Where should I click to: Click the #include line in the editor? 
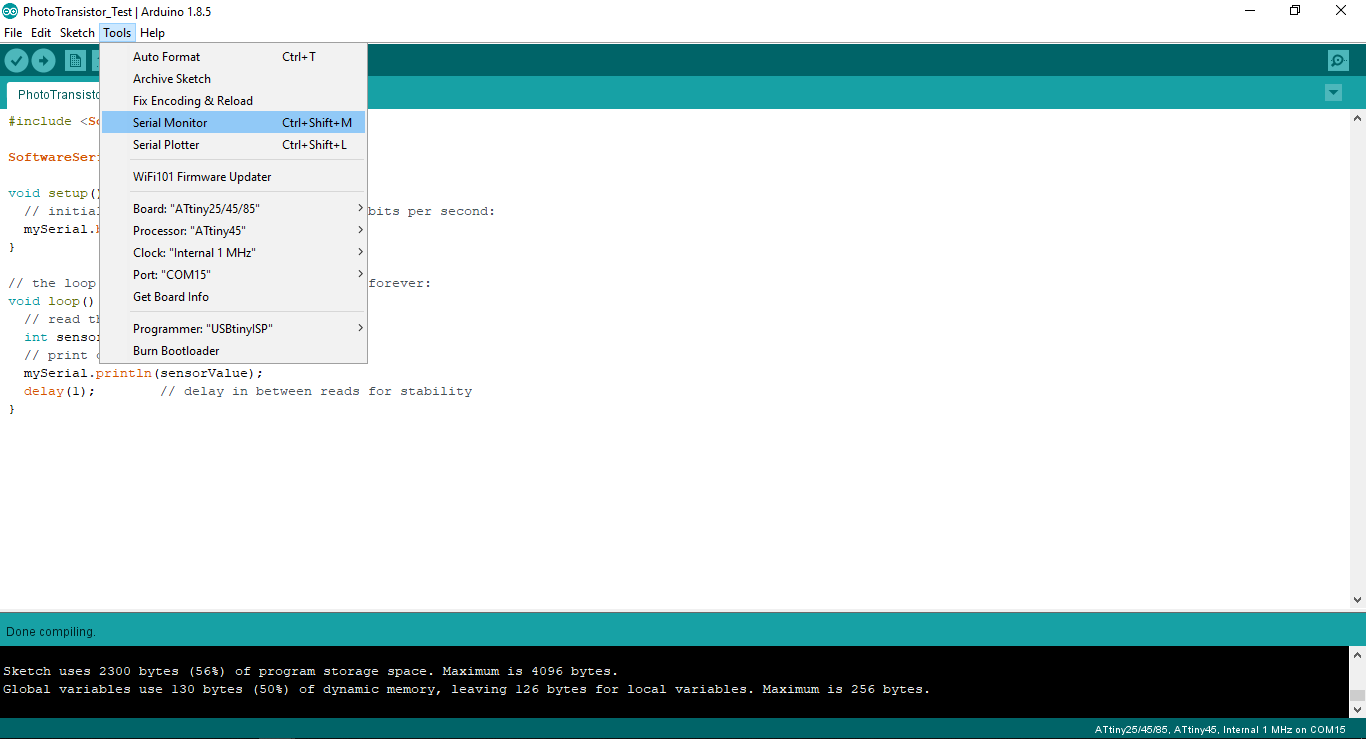pyautogui.click(x=54, y=121)
